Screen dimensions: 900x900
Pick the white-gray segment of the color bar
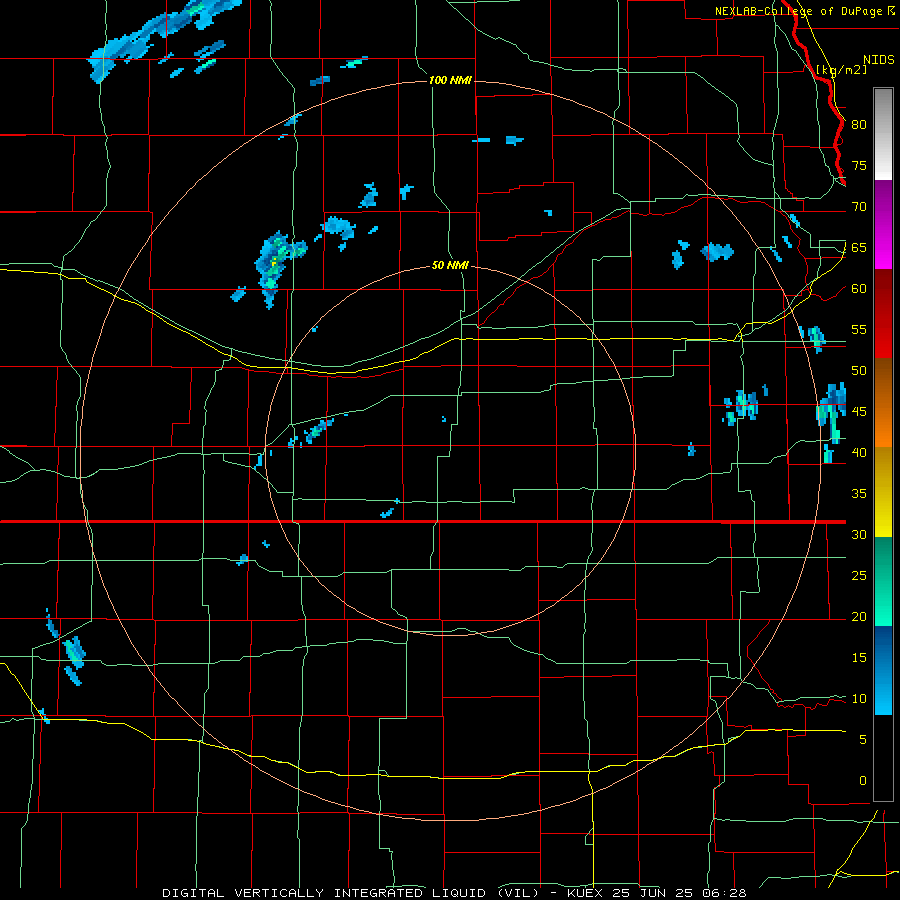click(883, 134)
